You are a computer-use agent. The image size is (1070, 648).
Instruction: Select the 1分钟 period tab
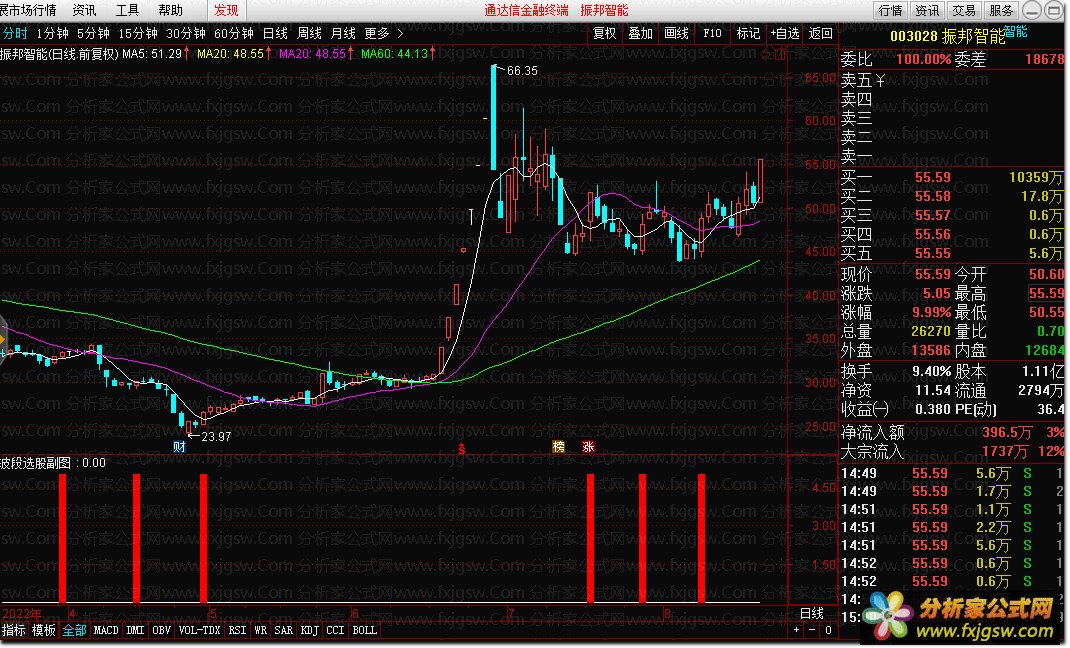[53, 33]
